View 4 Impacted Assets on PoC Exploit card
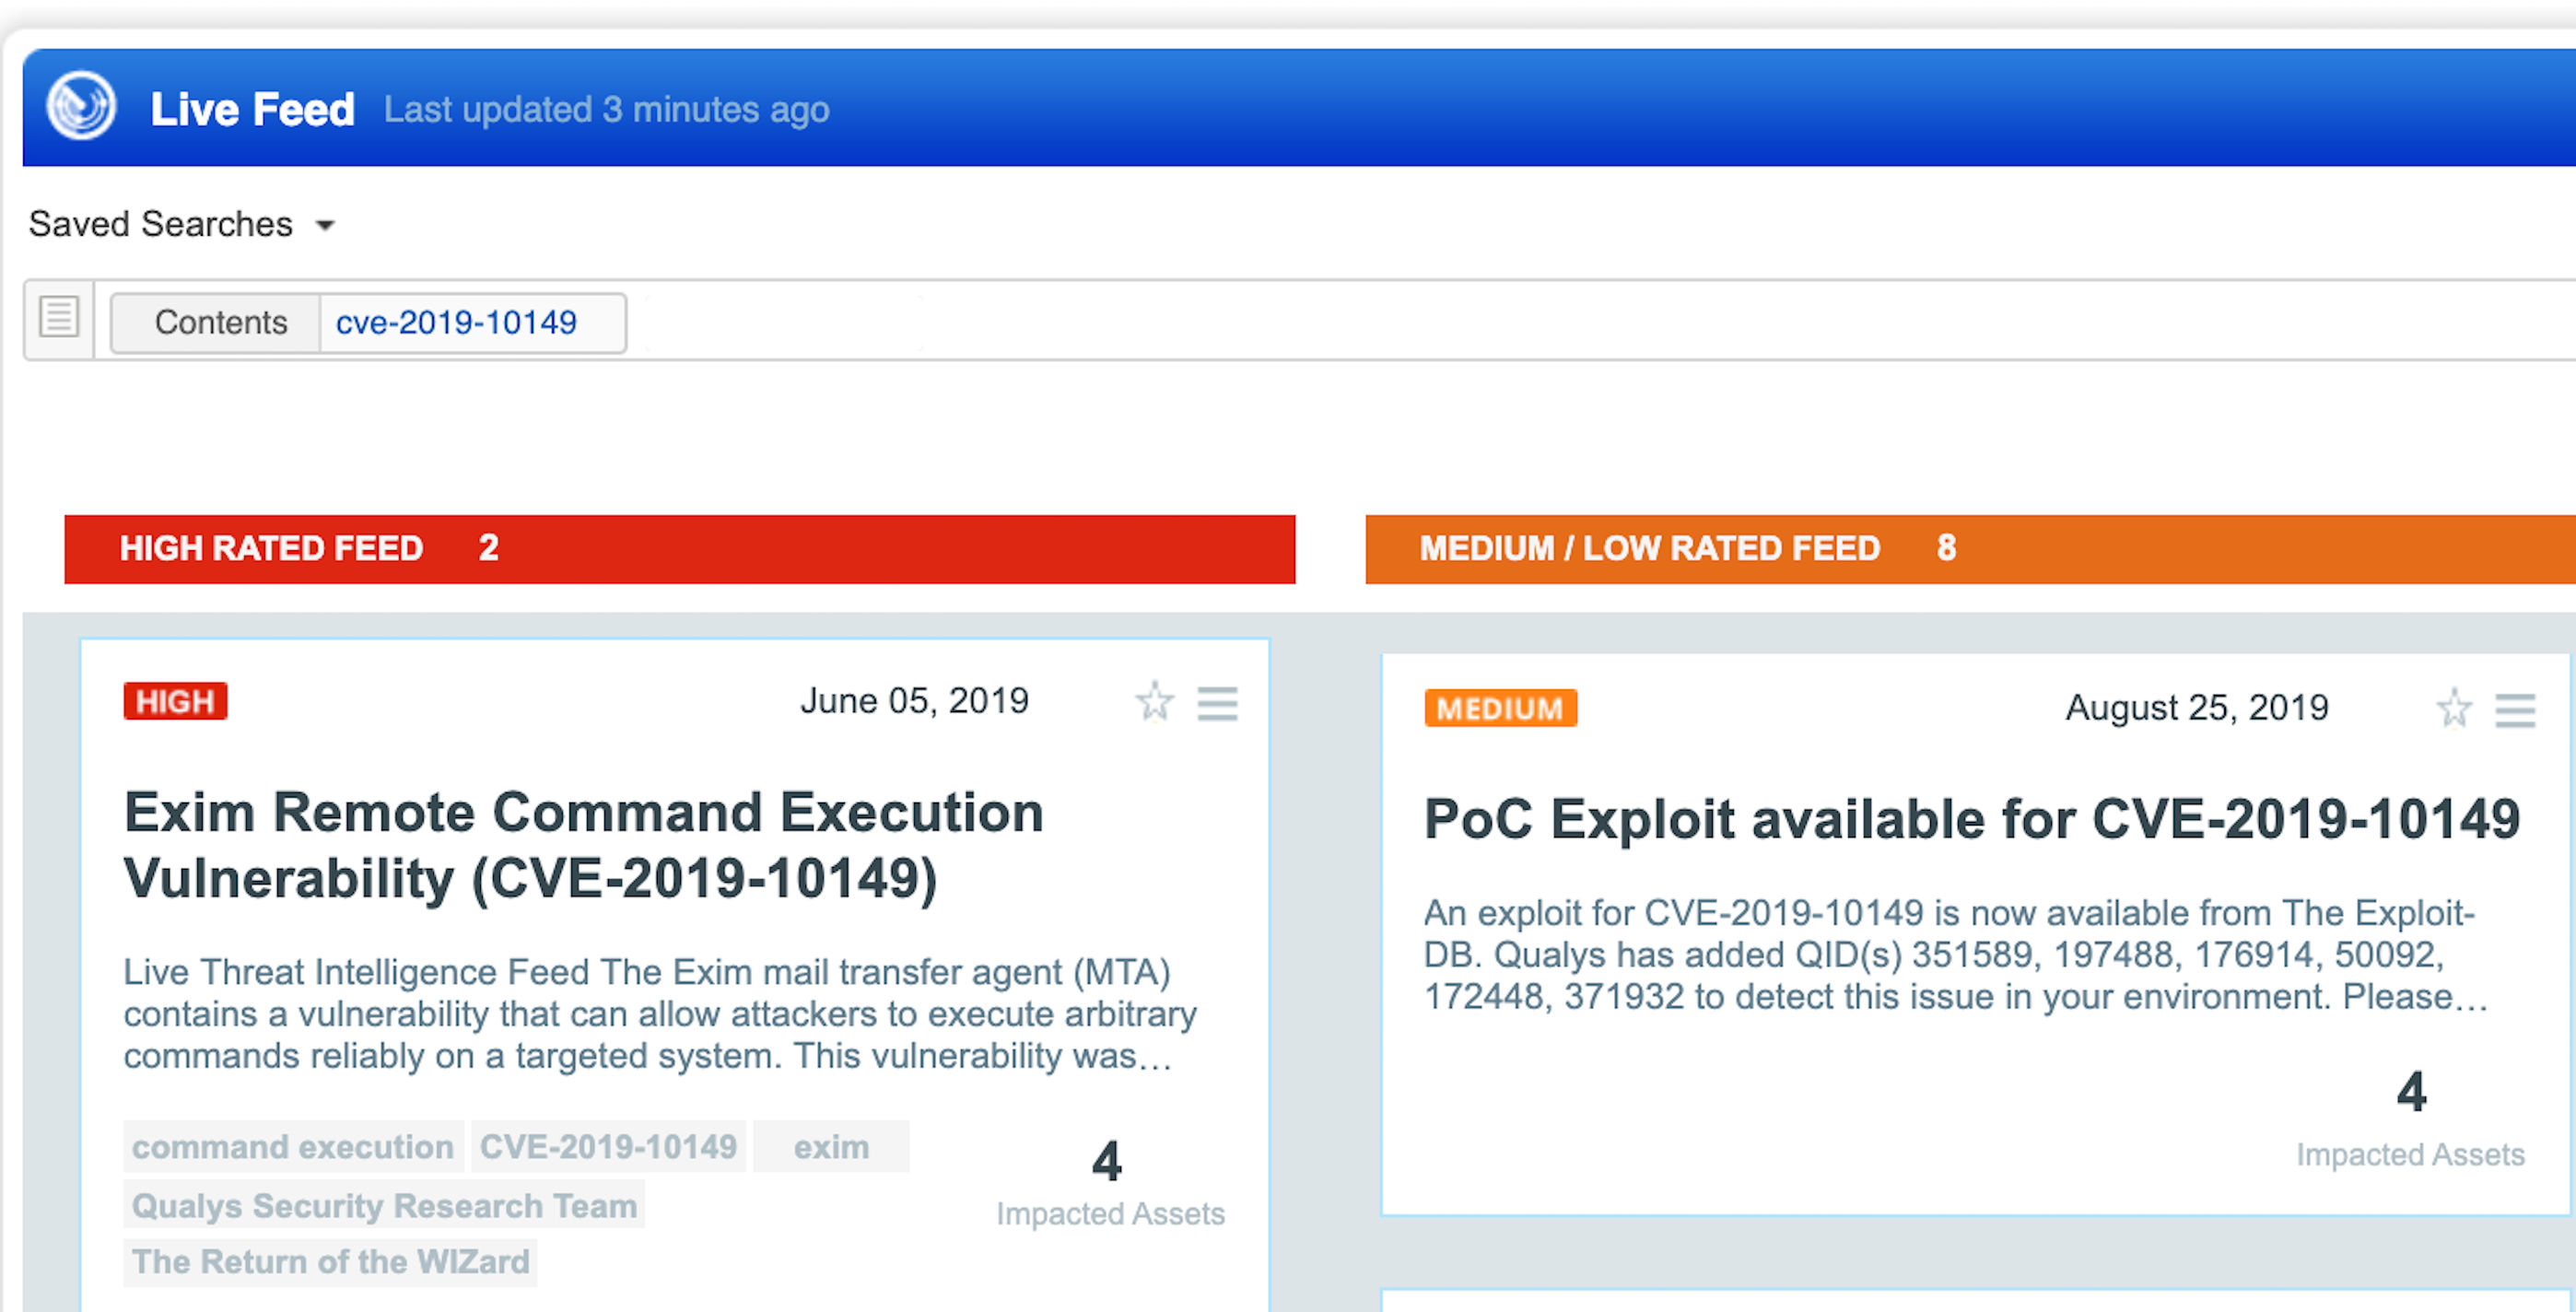Viewport: 2576px width, 1312px height. tap(2410, 1119)
